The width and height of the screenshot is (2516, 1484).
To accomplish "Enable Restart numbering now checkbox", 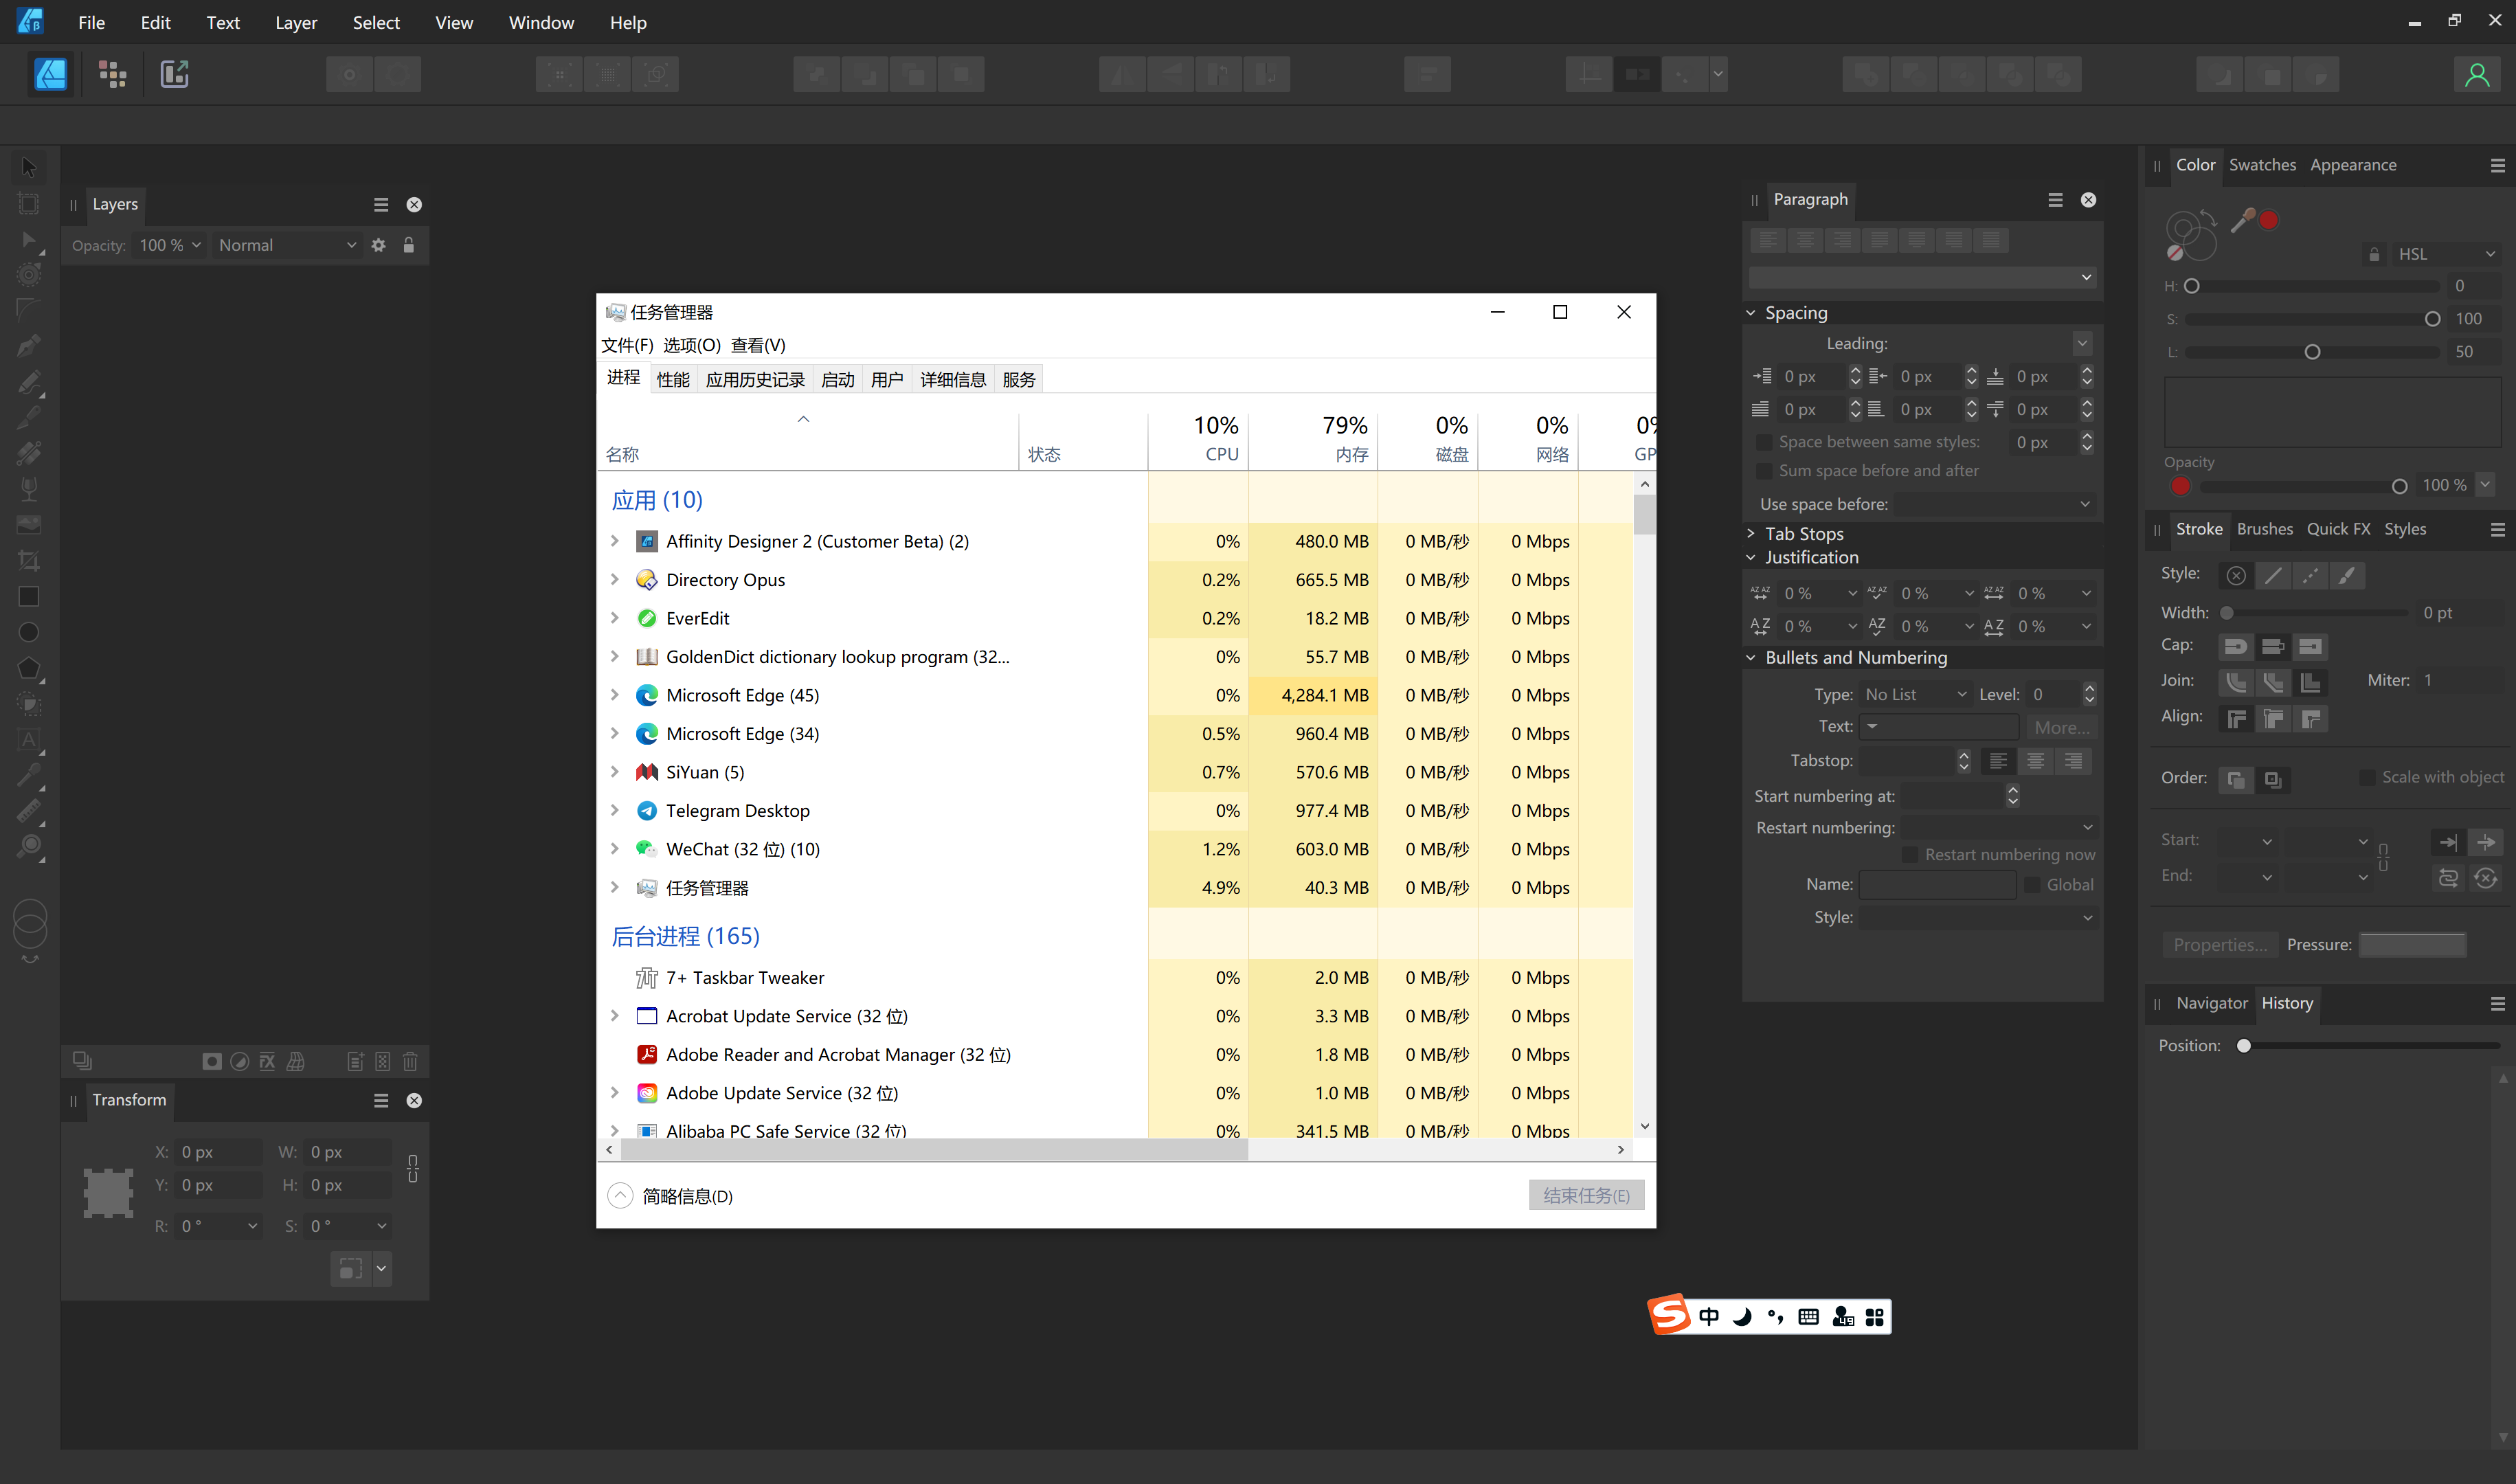I will [x=1910, y=855].
